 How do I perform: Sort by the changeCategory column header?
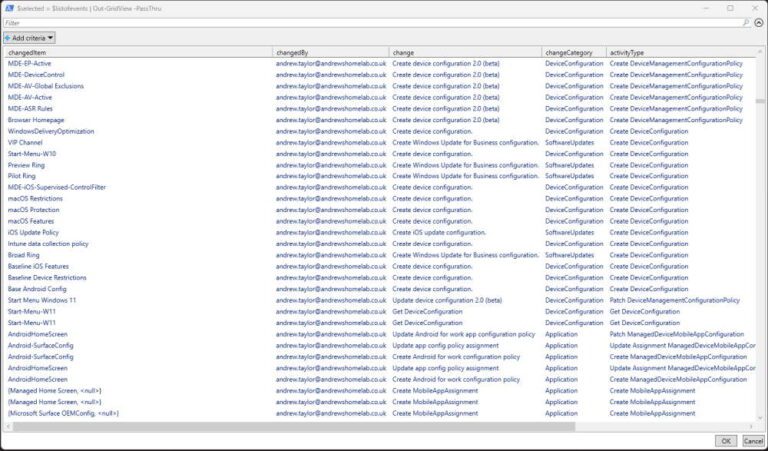pyautogui.click(x=573, y=52)
